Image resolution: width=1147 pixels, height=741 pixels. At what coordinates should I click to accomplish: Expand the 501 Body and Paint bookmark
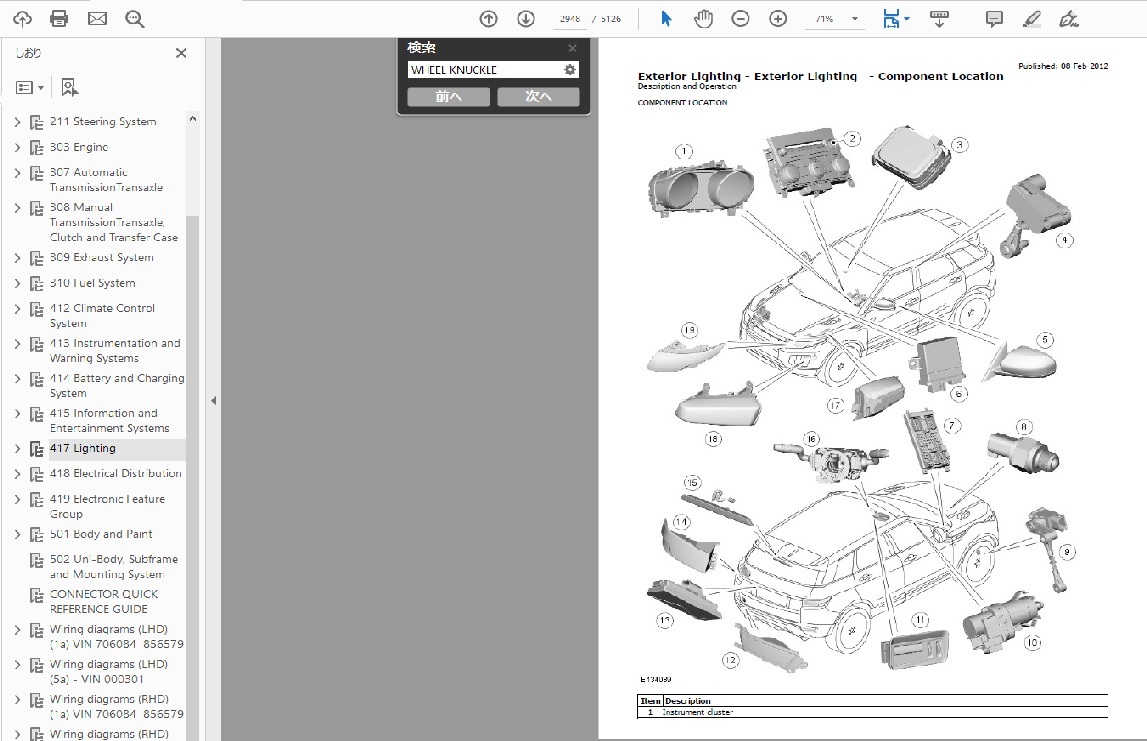click(x=18, y=535)
